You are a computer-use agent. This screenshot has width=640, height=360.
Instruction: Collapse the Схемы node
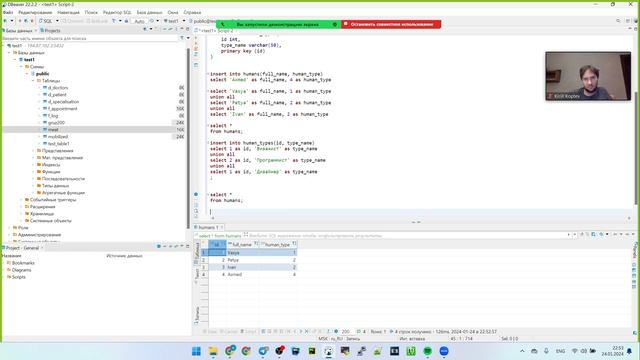(22, 67)
